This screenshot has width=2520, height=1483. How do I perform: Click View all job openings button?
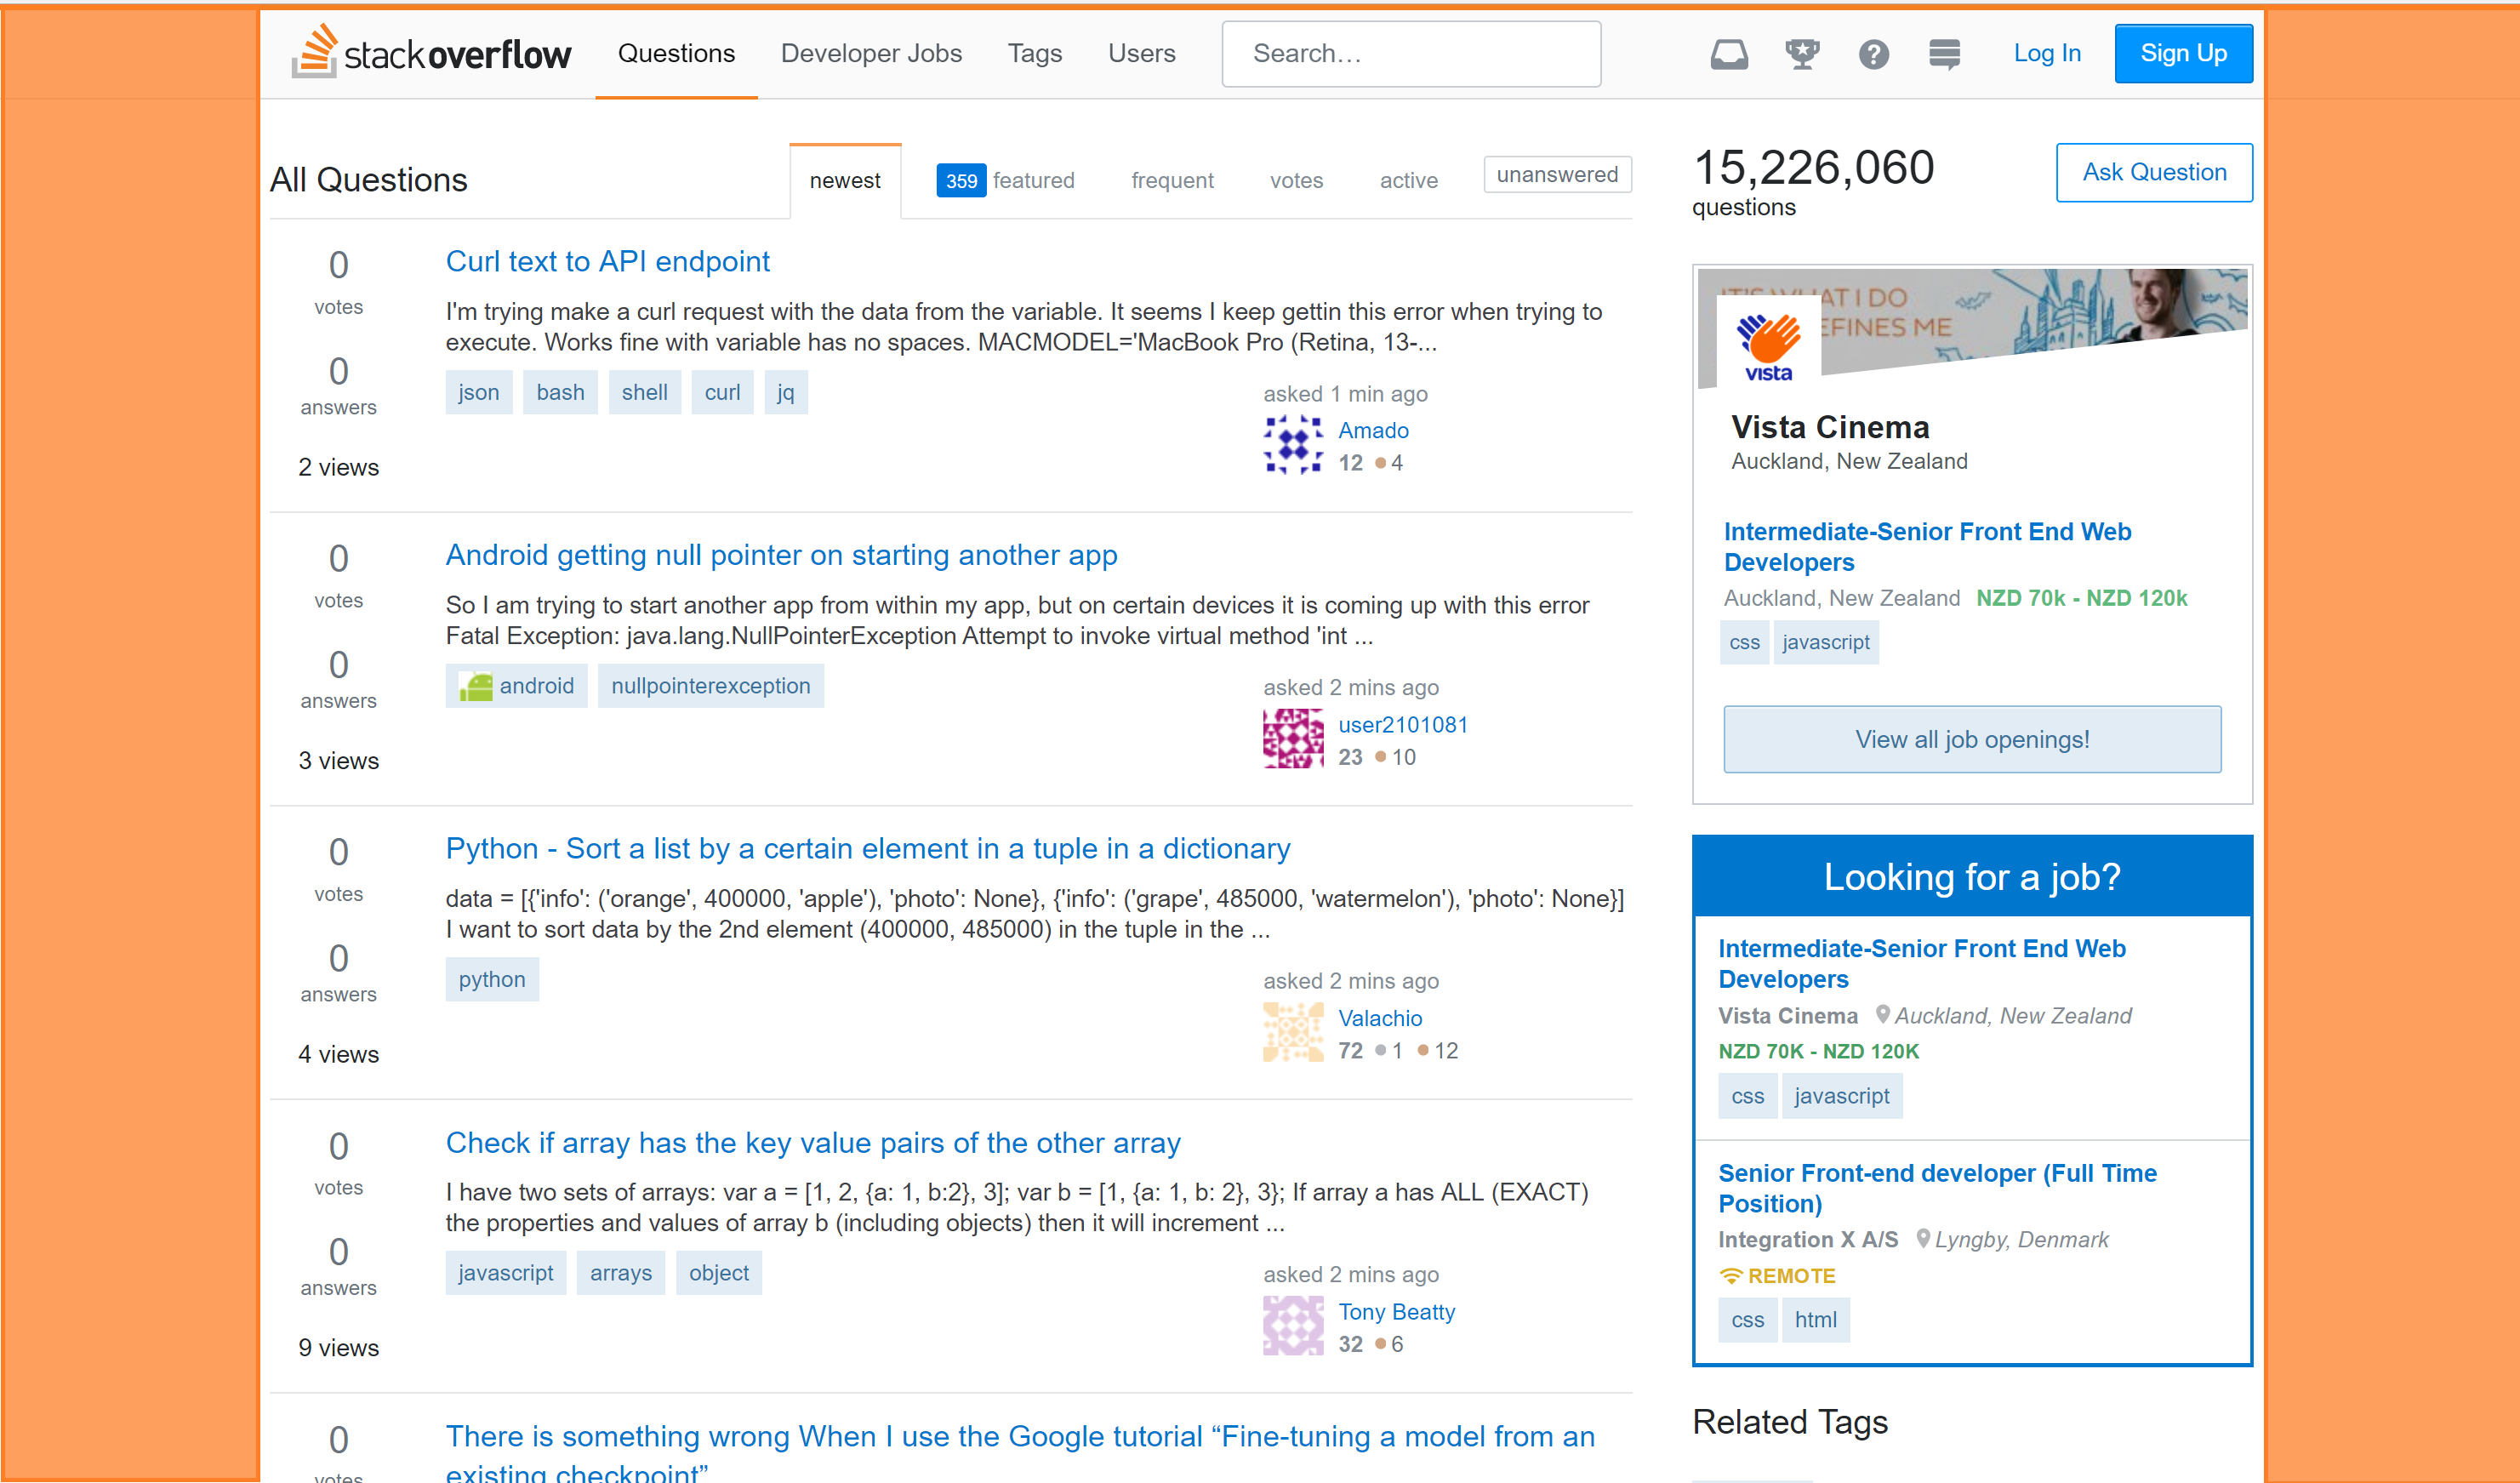point(1971,739)
